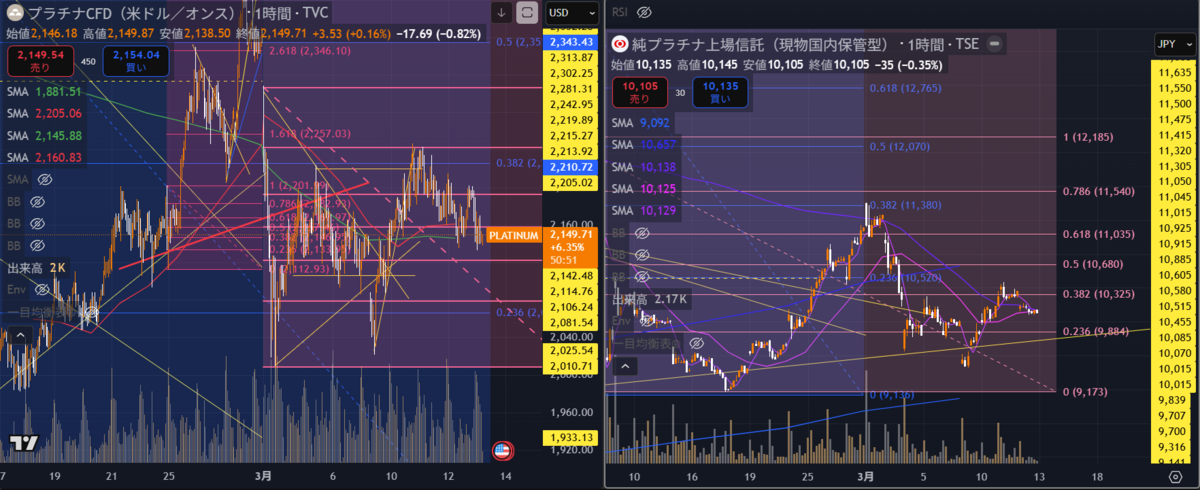The image size is (1200, 490).
Task: Click the 出来高 2K volume legend on left chart
Action: click(x=36, y=269)
